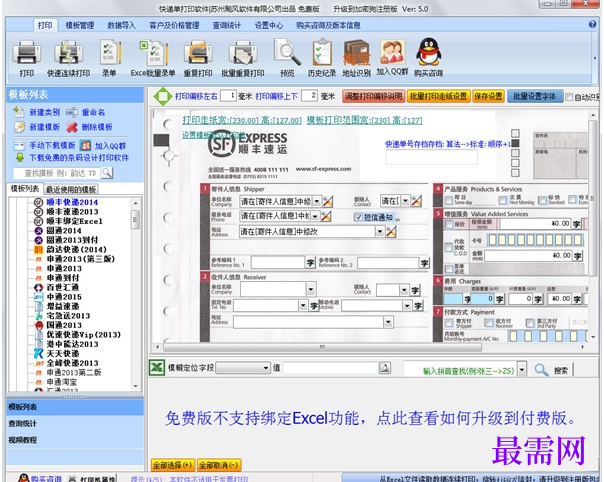Screen dimensions: 604x482
Task: Click the 批量设置字体 button
Action: (x=535, y=96)
